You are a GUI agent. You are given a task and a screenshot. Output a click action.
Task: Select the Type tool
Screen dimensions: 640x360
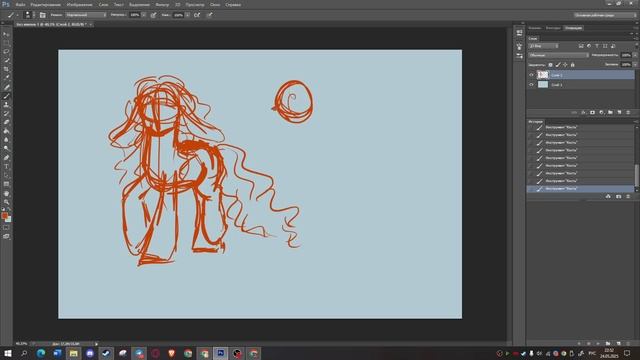[6, 167]
